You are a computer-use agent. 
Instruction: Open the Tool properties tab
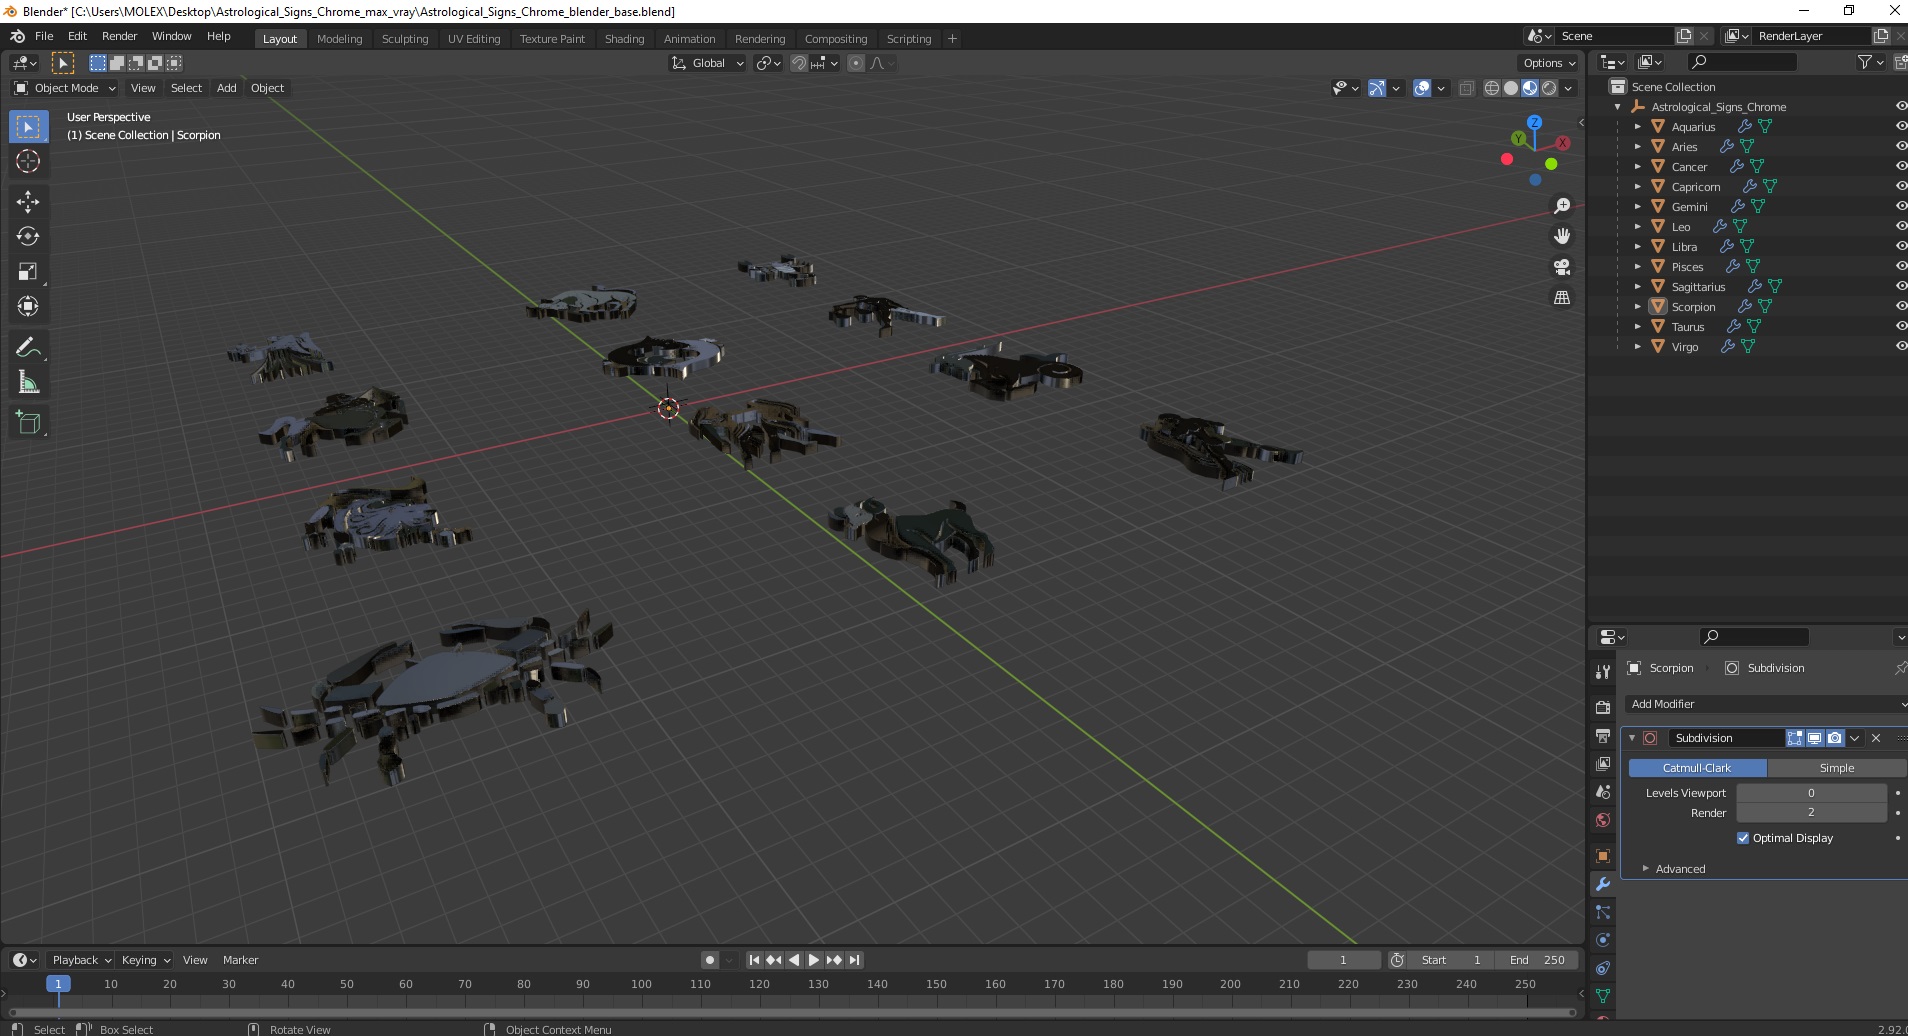(x=1603, y=672)
